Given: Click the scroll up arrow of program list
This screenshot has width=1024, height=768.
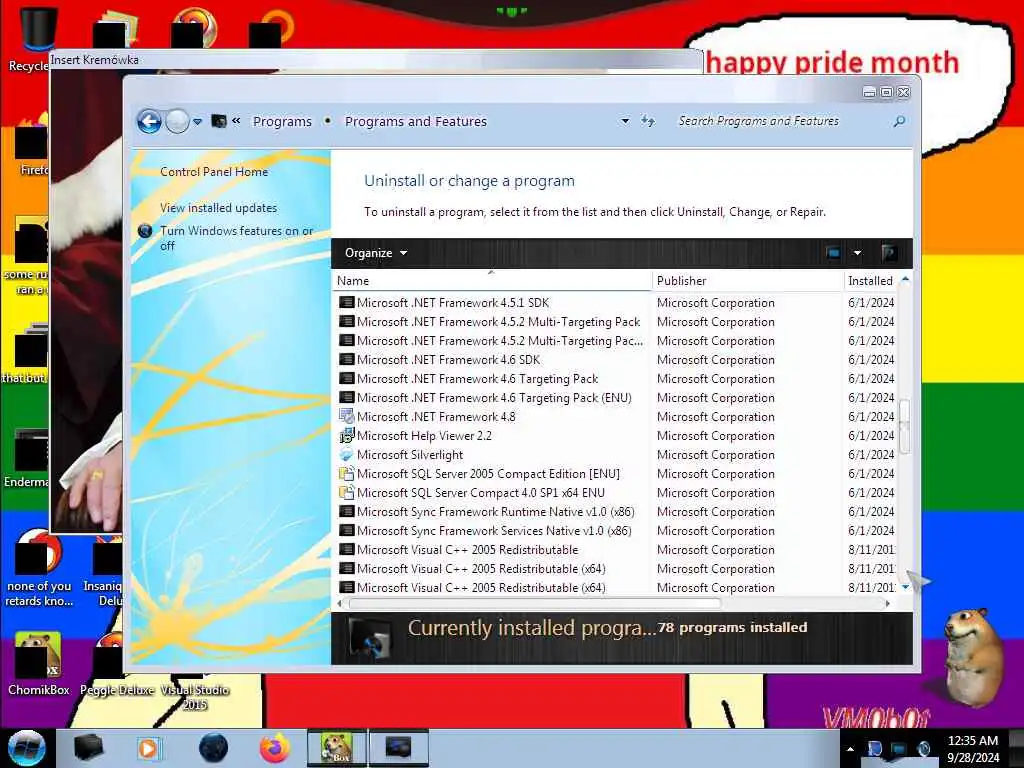Looking at the screenshot, I should [905, 280].
